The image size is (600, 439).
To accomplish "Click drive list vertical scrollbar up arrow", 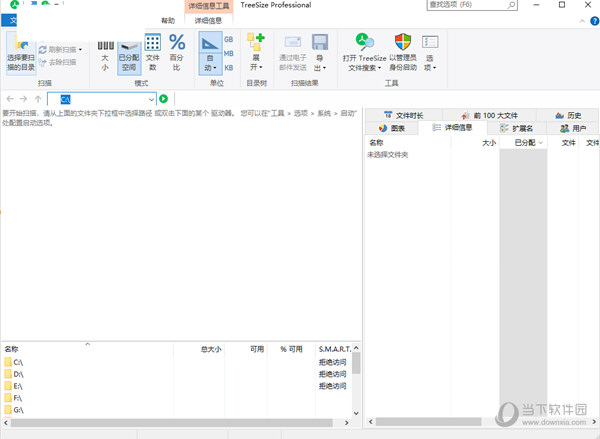I will [x=356, y=348].
